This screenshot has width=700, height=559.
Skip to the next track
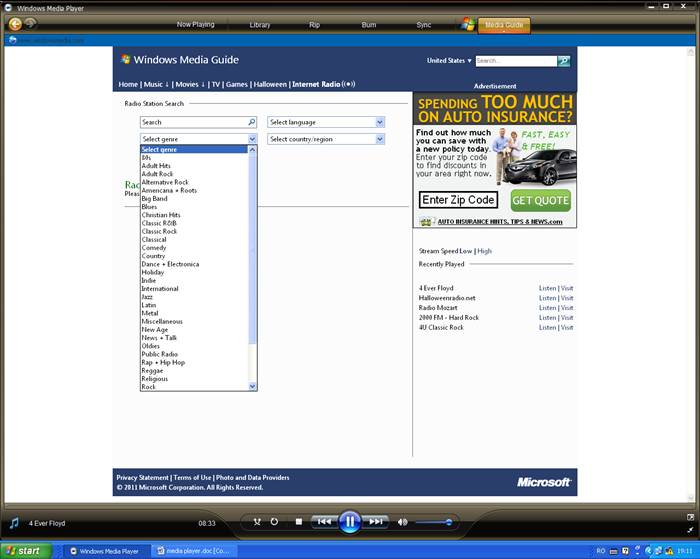[x=375, y=521]
